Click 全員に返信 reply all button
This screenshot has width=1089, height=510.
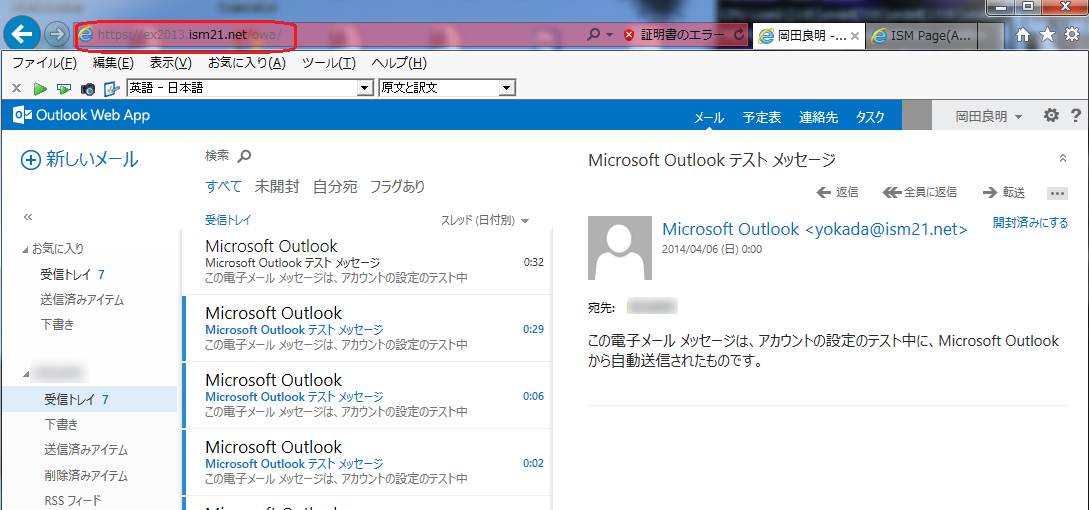coord(919,192)
